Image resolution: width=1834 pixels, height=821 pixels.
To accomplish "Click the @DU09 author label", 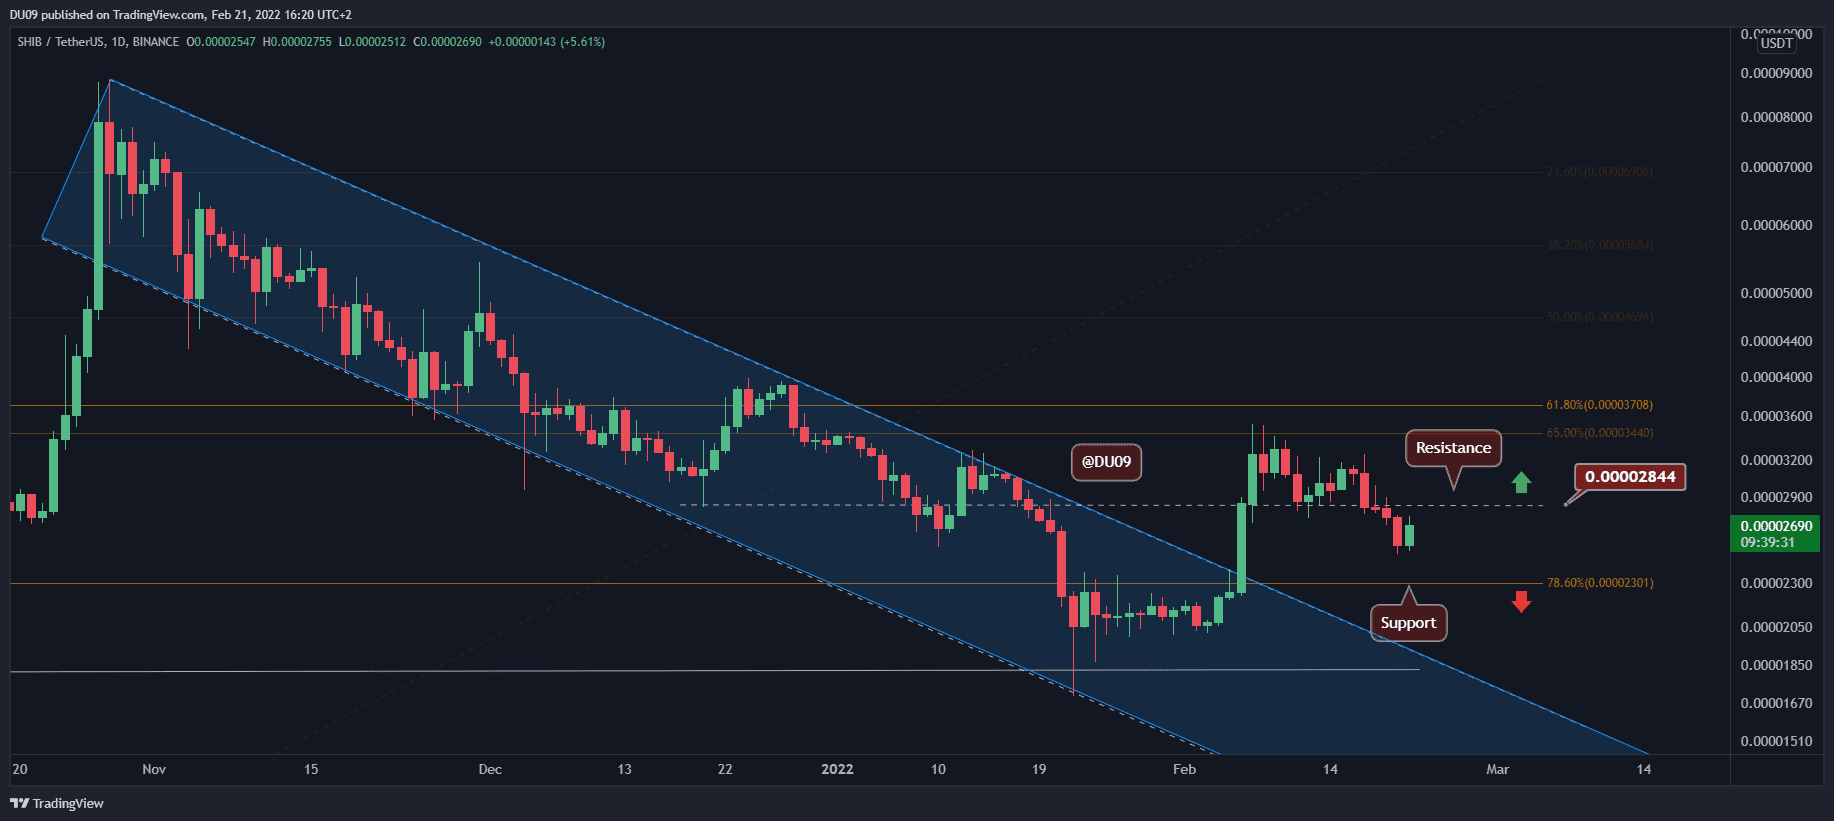I will click(x=1106, y=462).
